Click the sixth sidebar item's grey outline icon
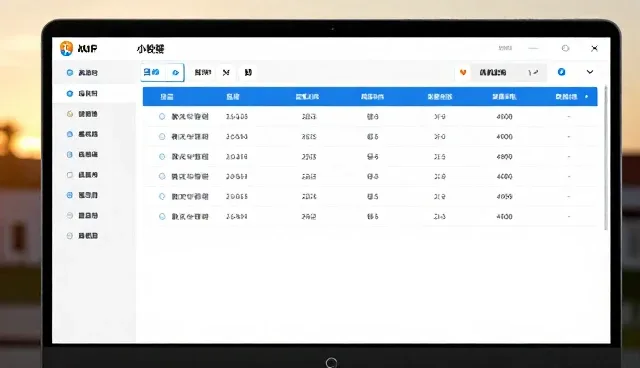This screenshot has height=368, width=640. (x=70, y=175)
